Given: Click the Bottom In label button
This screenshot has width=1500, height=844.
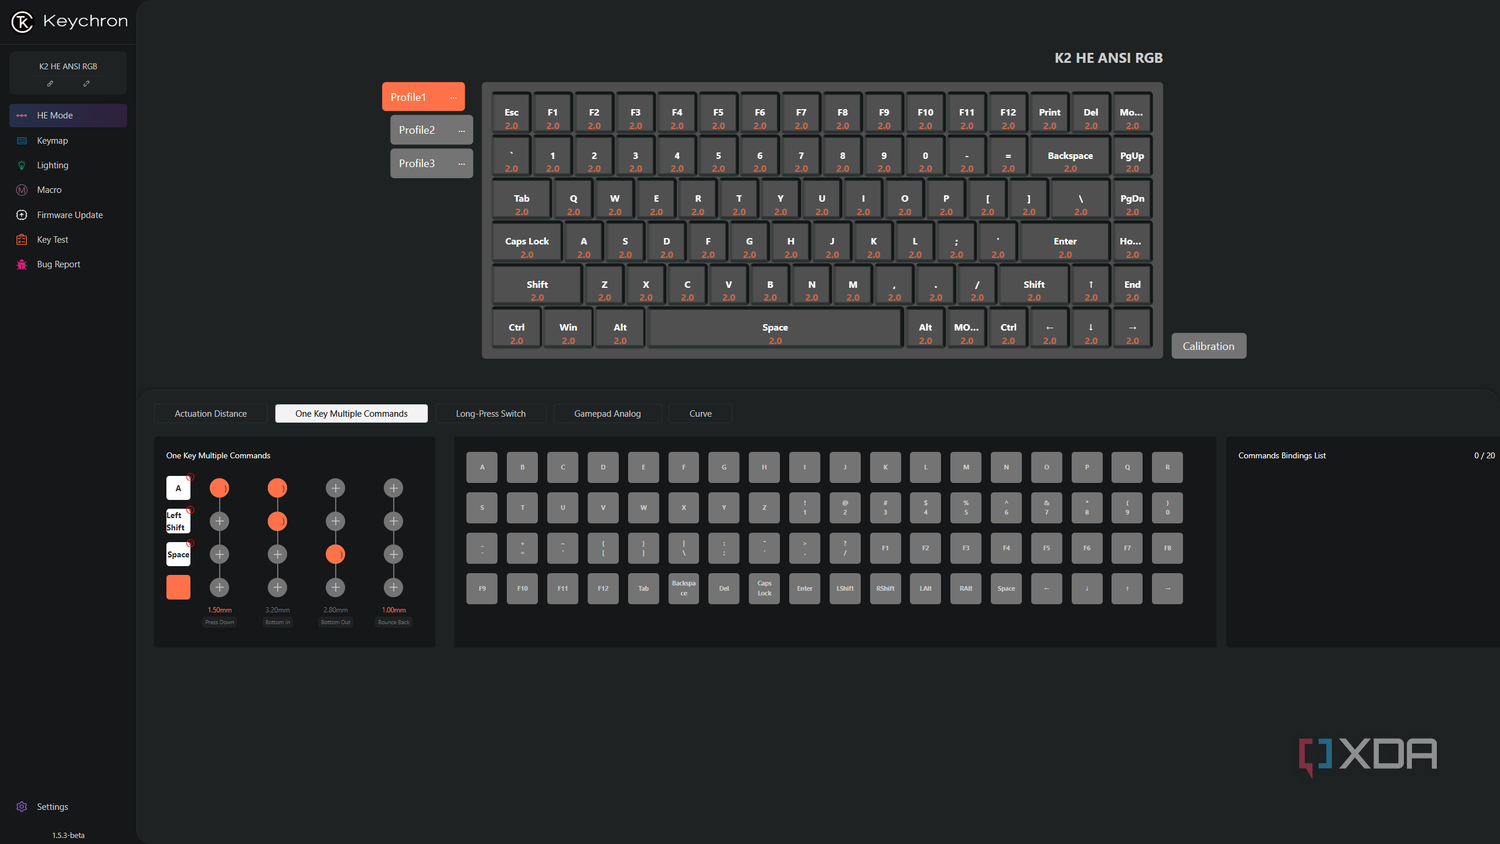Looking at the screenshot, I should [x=278, y=622].
